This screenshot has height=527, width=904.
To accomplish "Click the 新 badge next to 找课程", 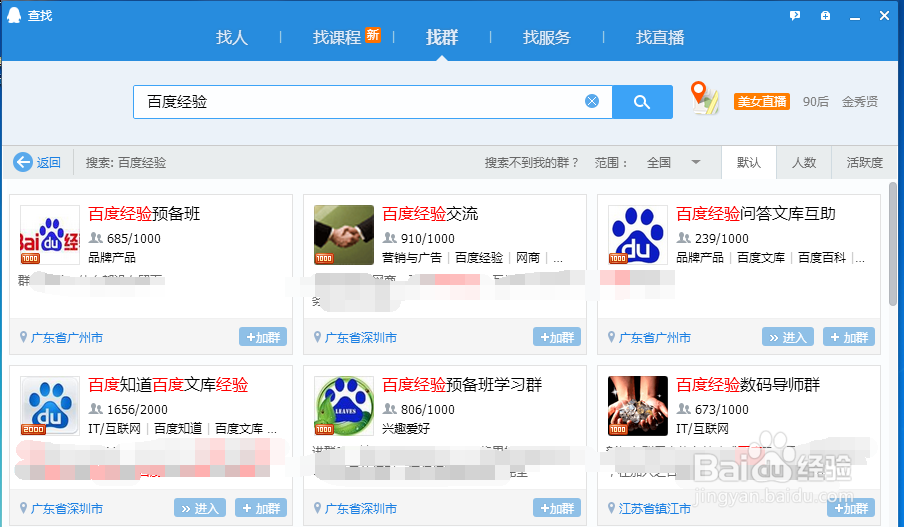I will tap(372, 35).
